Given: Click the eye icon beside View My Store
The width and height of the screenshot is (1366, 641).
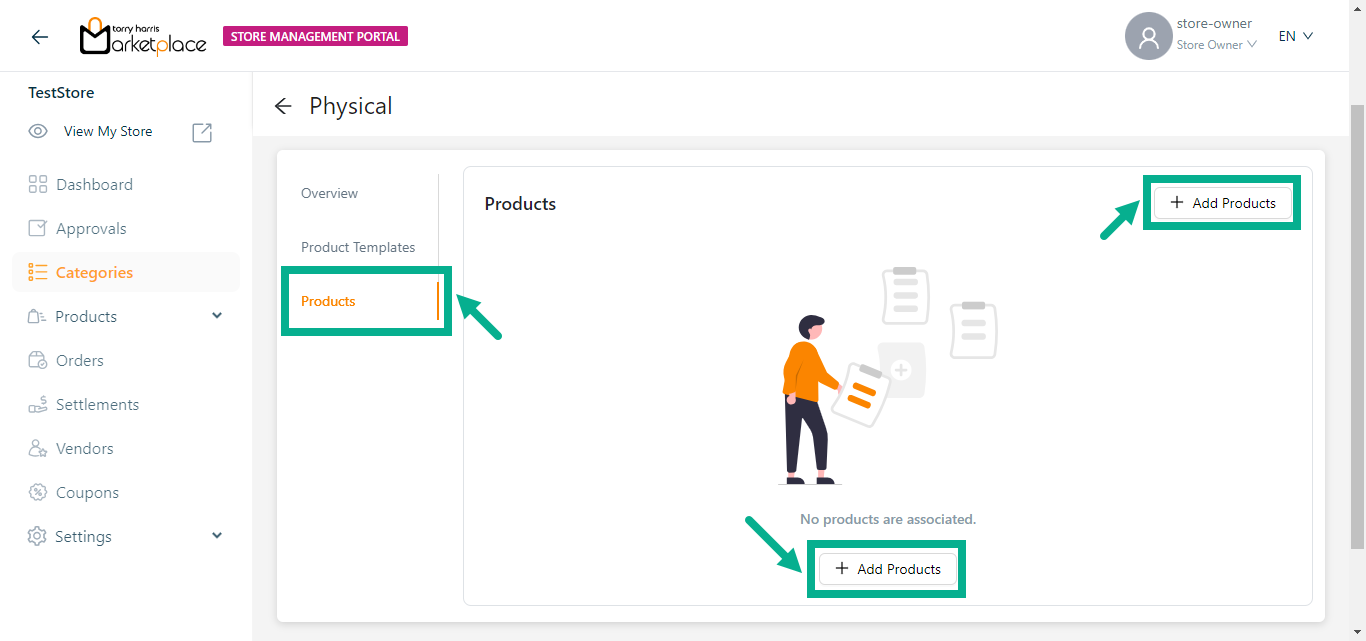Looking at the screenshot, I should (38, 131).
